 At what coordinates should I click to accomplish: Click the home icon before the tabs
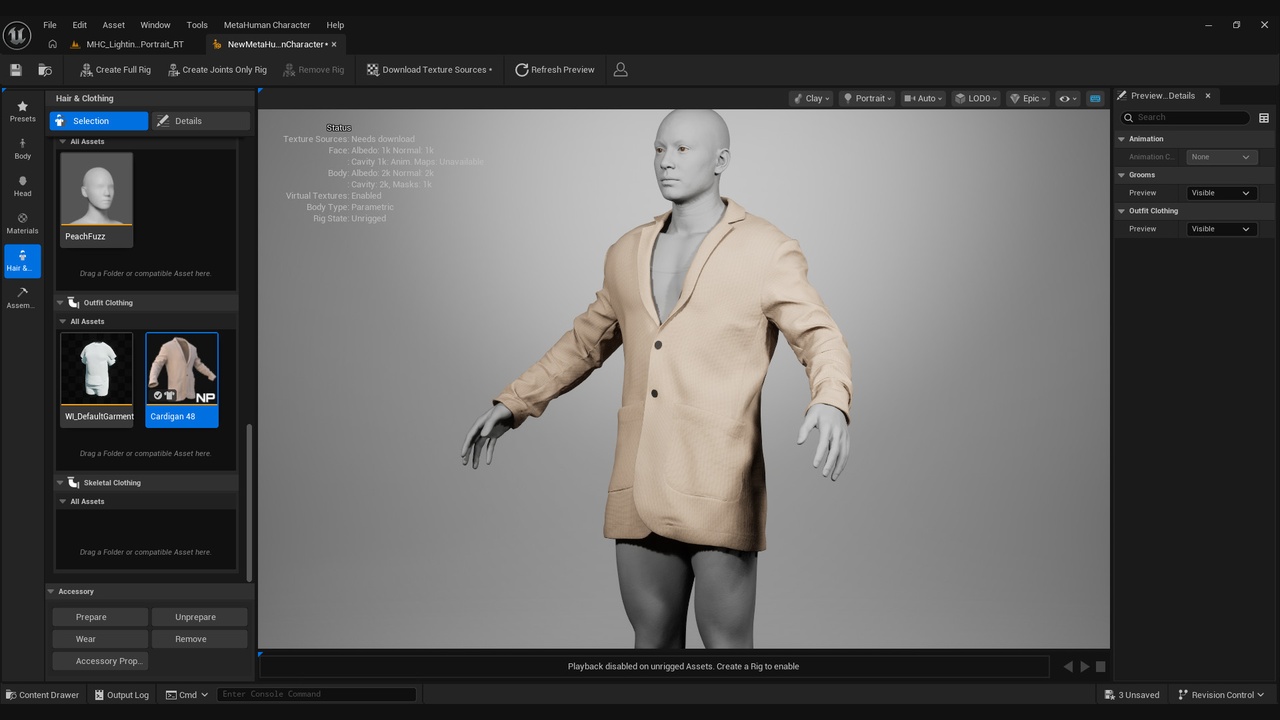(52, 44)
